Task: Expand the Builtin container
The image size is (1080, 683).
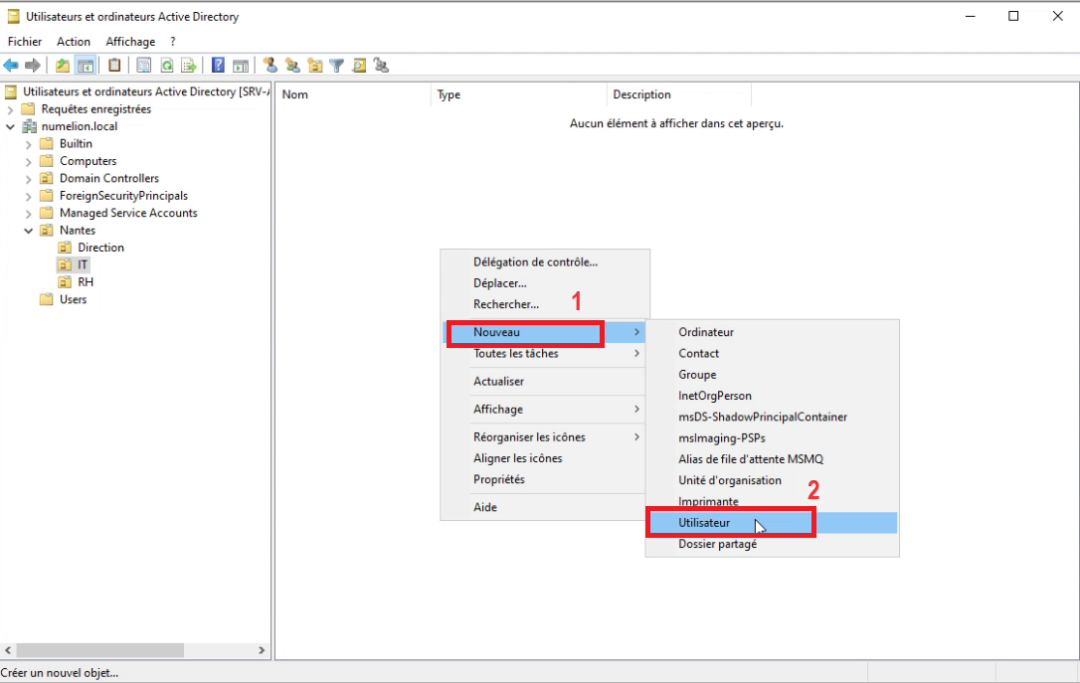Action: (x=29, y=143)
